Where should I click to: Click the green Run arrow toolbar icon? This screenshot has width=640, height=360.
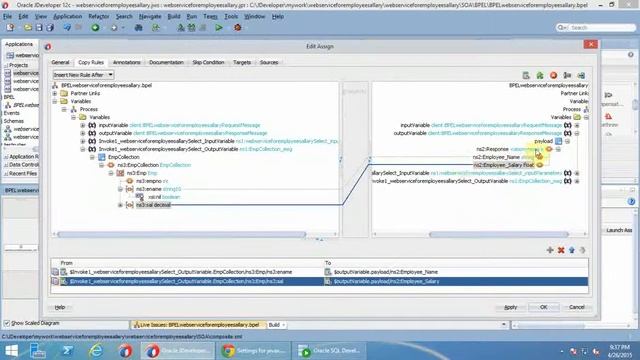pos(219,28)
